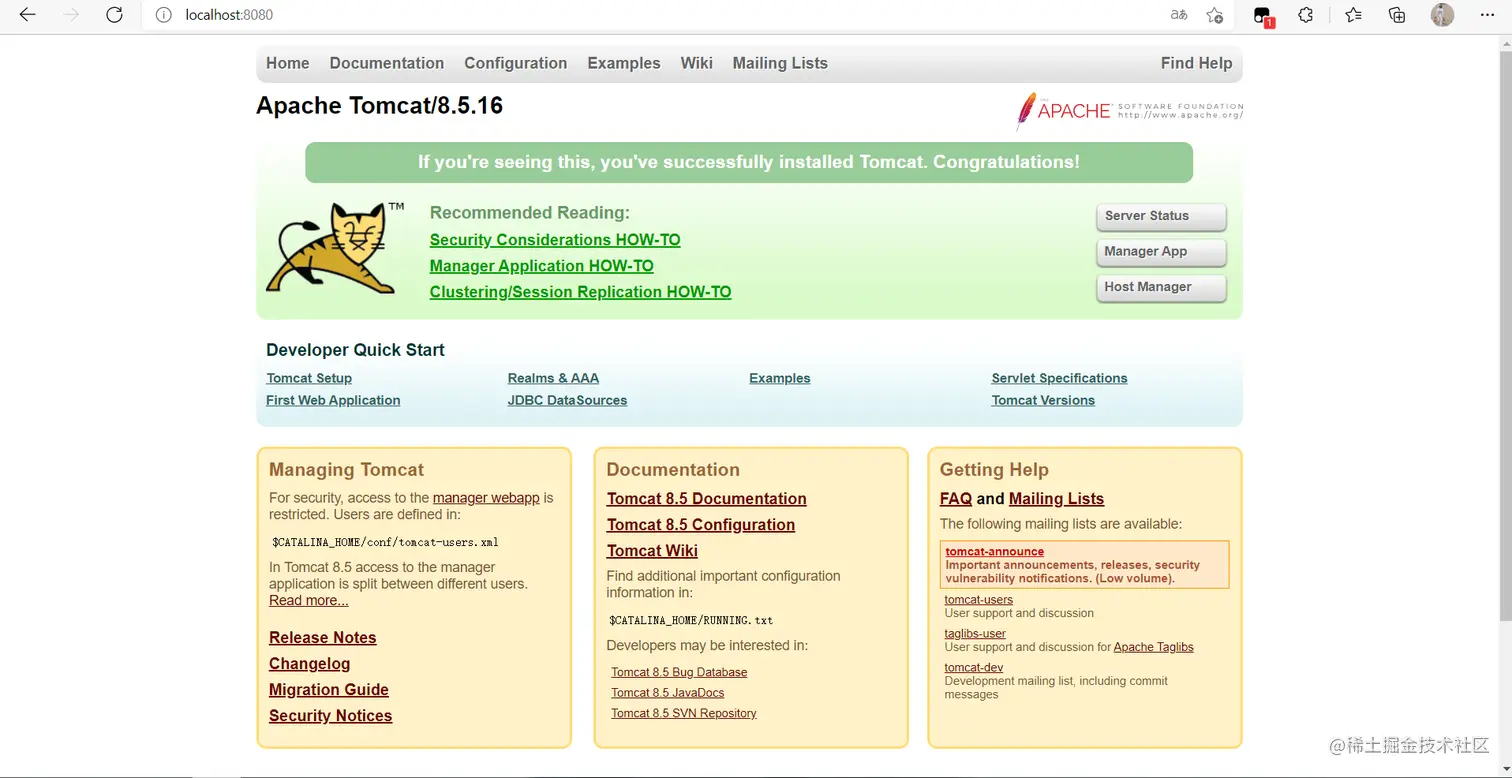The width and height of the screenshot is (1512, 778).
Task: Open the Documentation navigation item
Action: pyautogui.click(x=387, y=63)
